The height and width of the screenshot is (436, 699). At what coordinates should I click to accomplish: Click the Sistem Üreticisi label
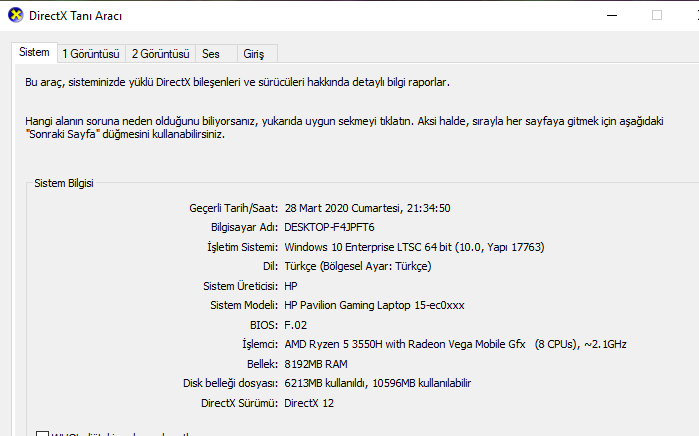point(240,286)
